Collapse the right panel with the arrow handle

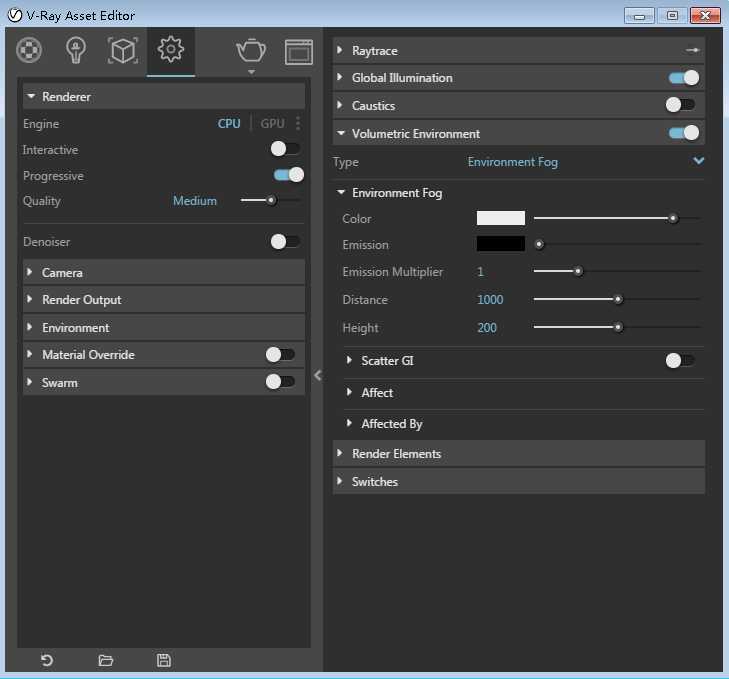[x=318, y=375]
